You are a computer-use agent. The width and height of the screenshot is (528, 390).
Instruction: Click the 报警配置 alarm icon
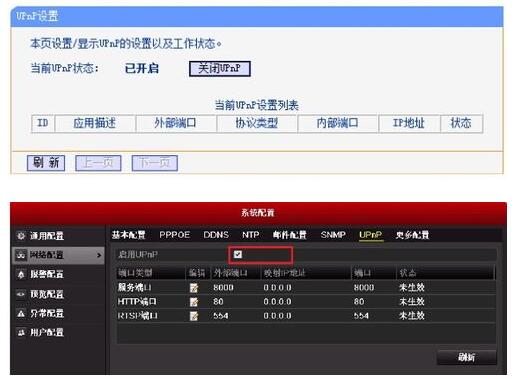pyautogui.click(x=21, y=274)
